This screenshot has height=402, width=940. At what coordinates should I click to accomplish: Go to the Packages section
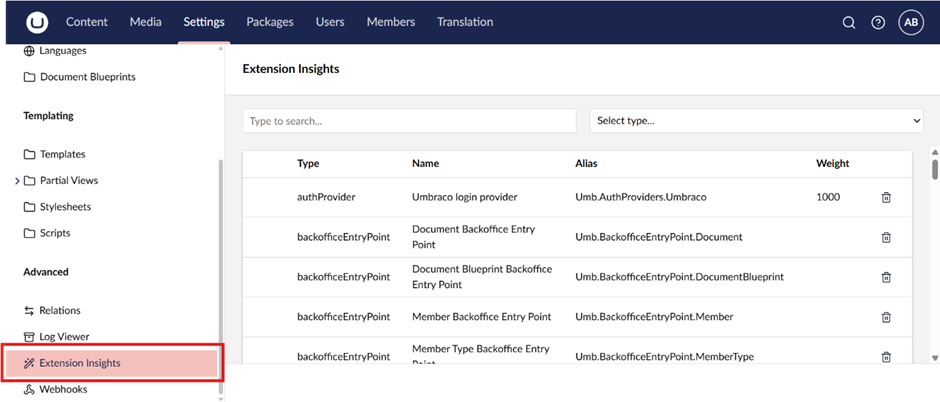pyautogui.click(x=270, y=22)
